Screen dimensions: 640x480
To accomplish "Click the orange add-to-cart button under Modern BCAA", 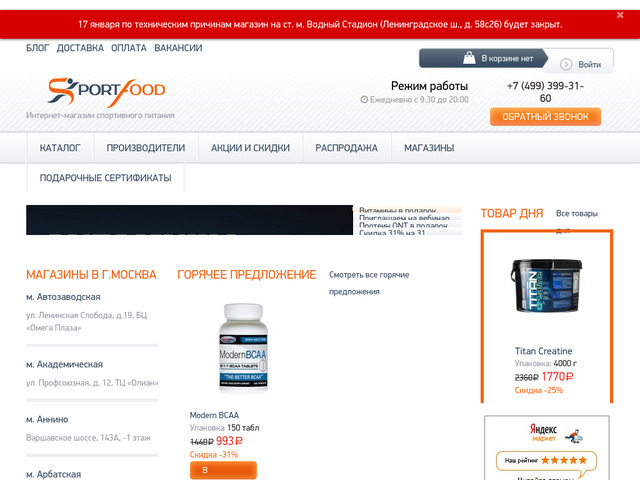I will [223, 470].
